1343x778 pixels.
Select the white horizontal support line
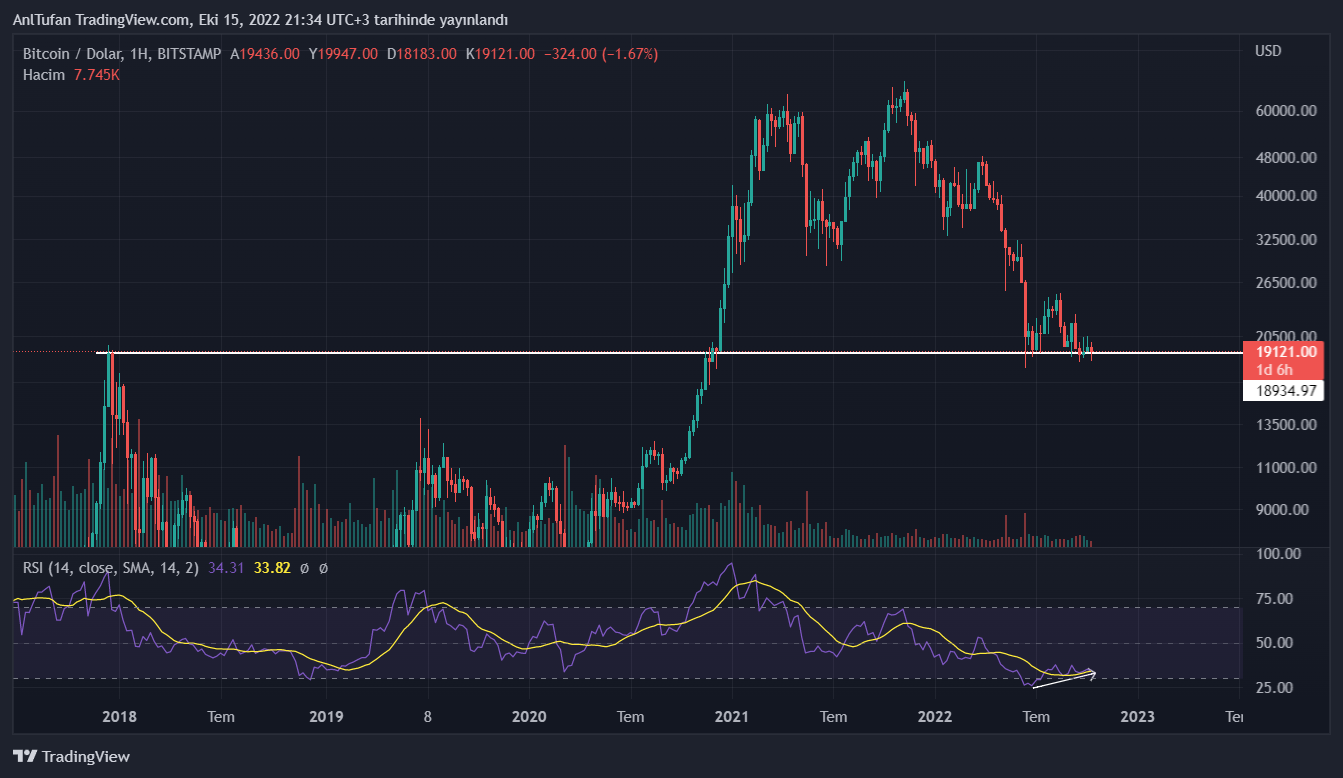click(x=600, y=352)
